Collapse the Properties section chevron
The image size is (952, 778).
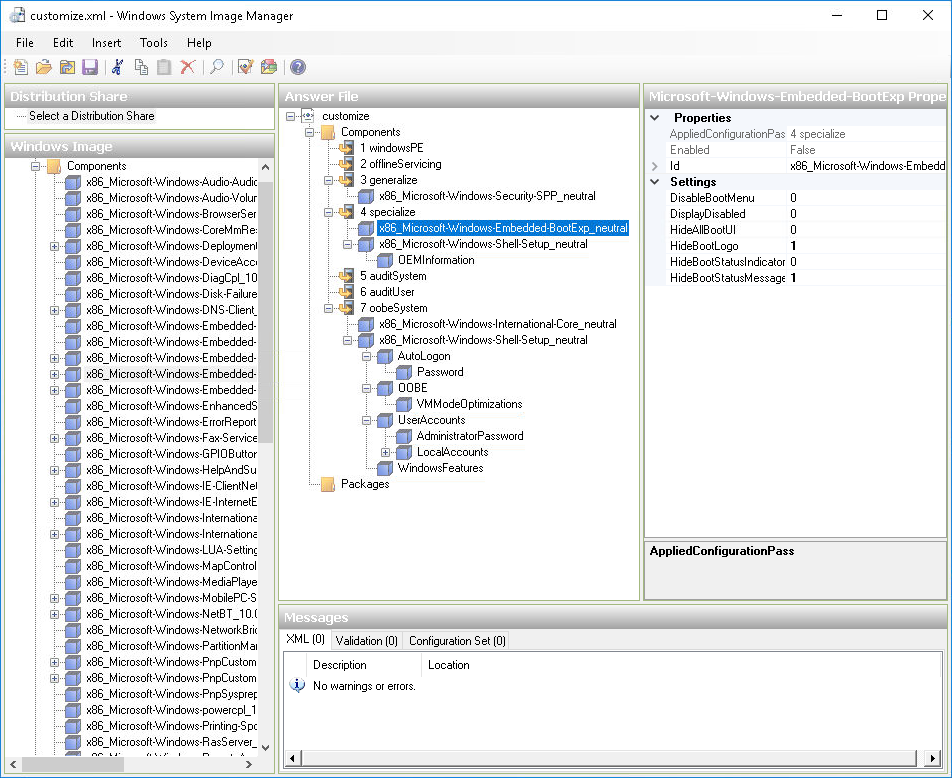pyautogui.click(x=654, y=118)
